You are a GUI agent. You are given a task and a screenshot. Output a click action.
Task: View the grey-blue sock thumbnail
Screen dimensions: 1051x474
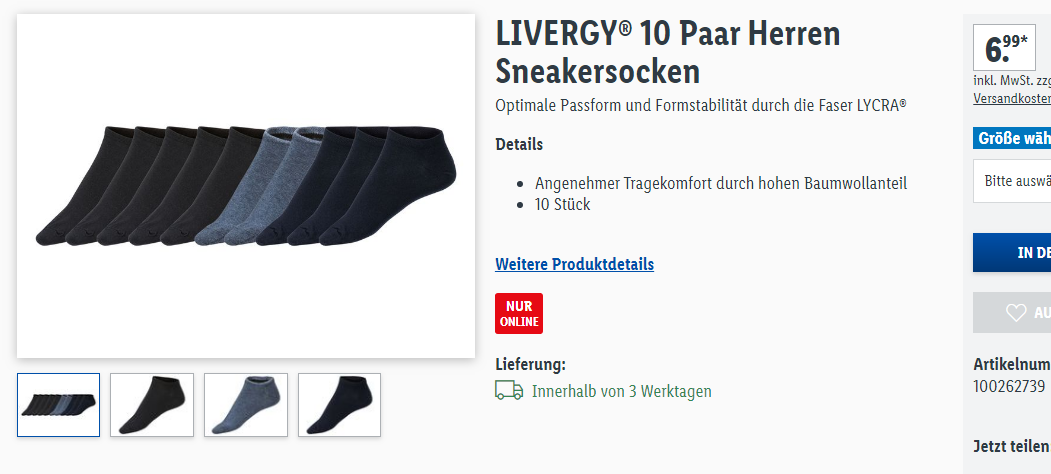(246, 405)
